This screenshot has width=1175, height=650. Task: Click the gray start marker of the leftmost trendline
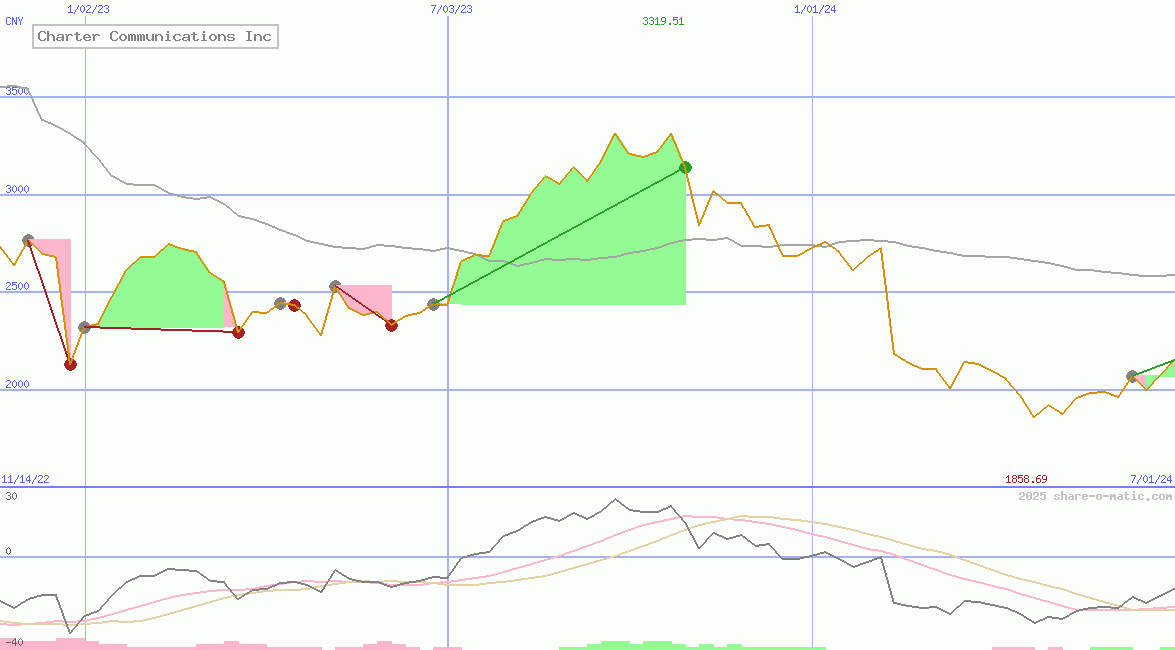28,239
